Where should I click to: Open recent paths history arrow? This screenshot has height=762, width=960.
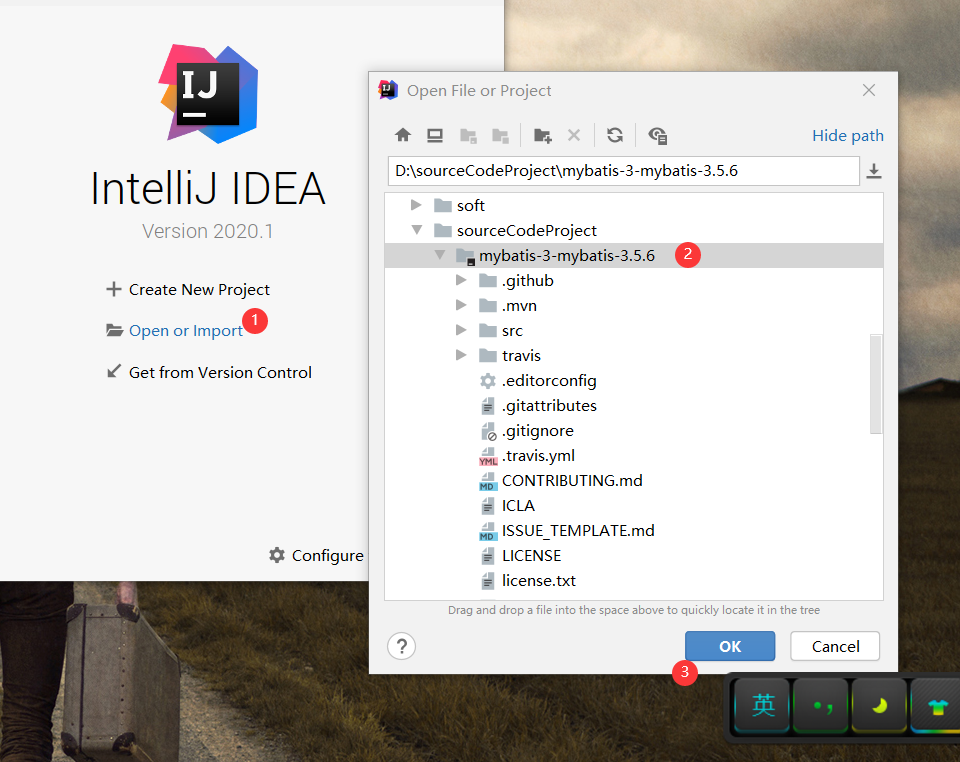pos(874,171)
